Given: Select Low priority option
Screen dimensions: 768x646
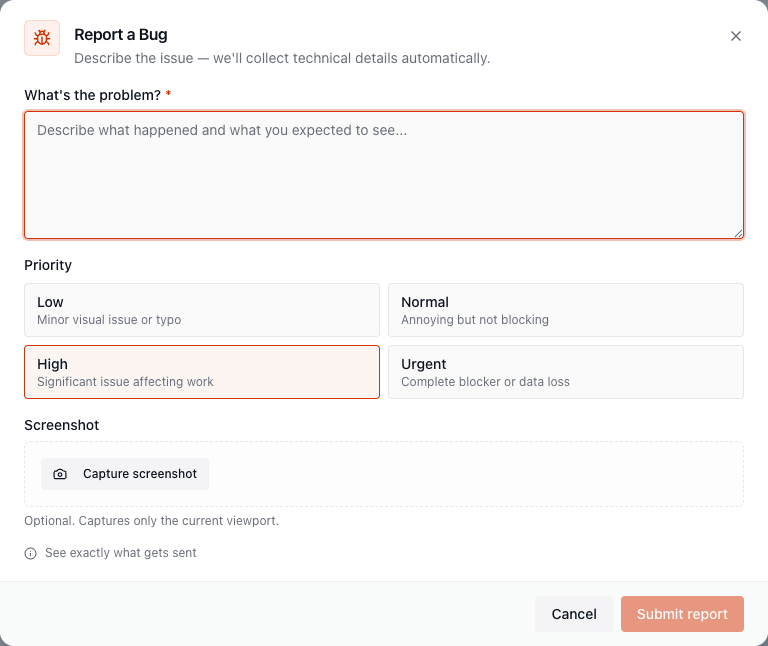Looking at the screenshot, I should coord(202,310).
